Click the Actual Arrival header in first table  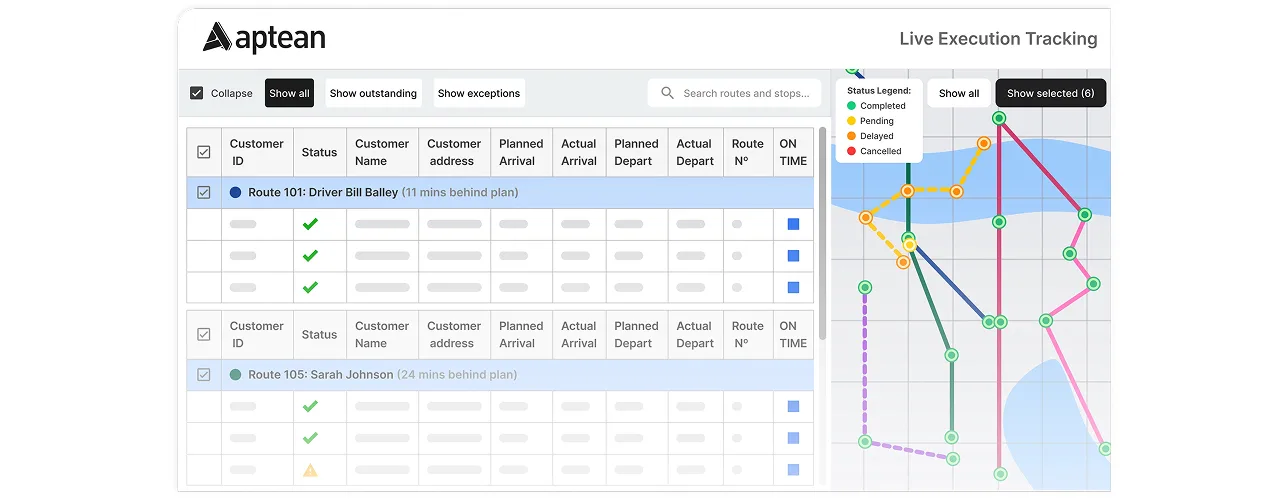(579, 152)
